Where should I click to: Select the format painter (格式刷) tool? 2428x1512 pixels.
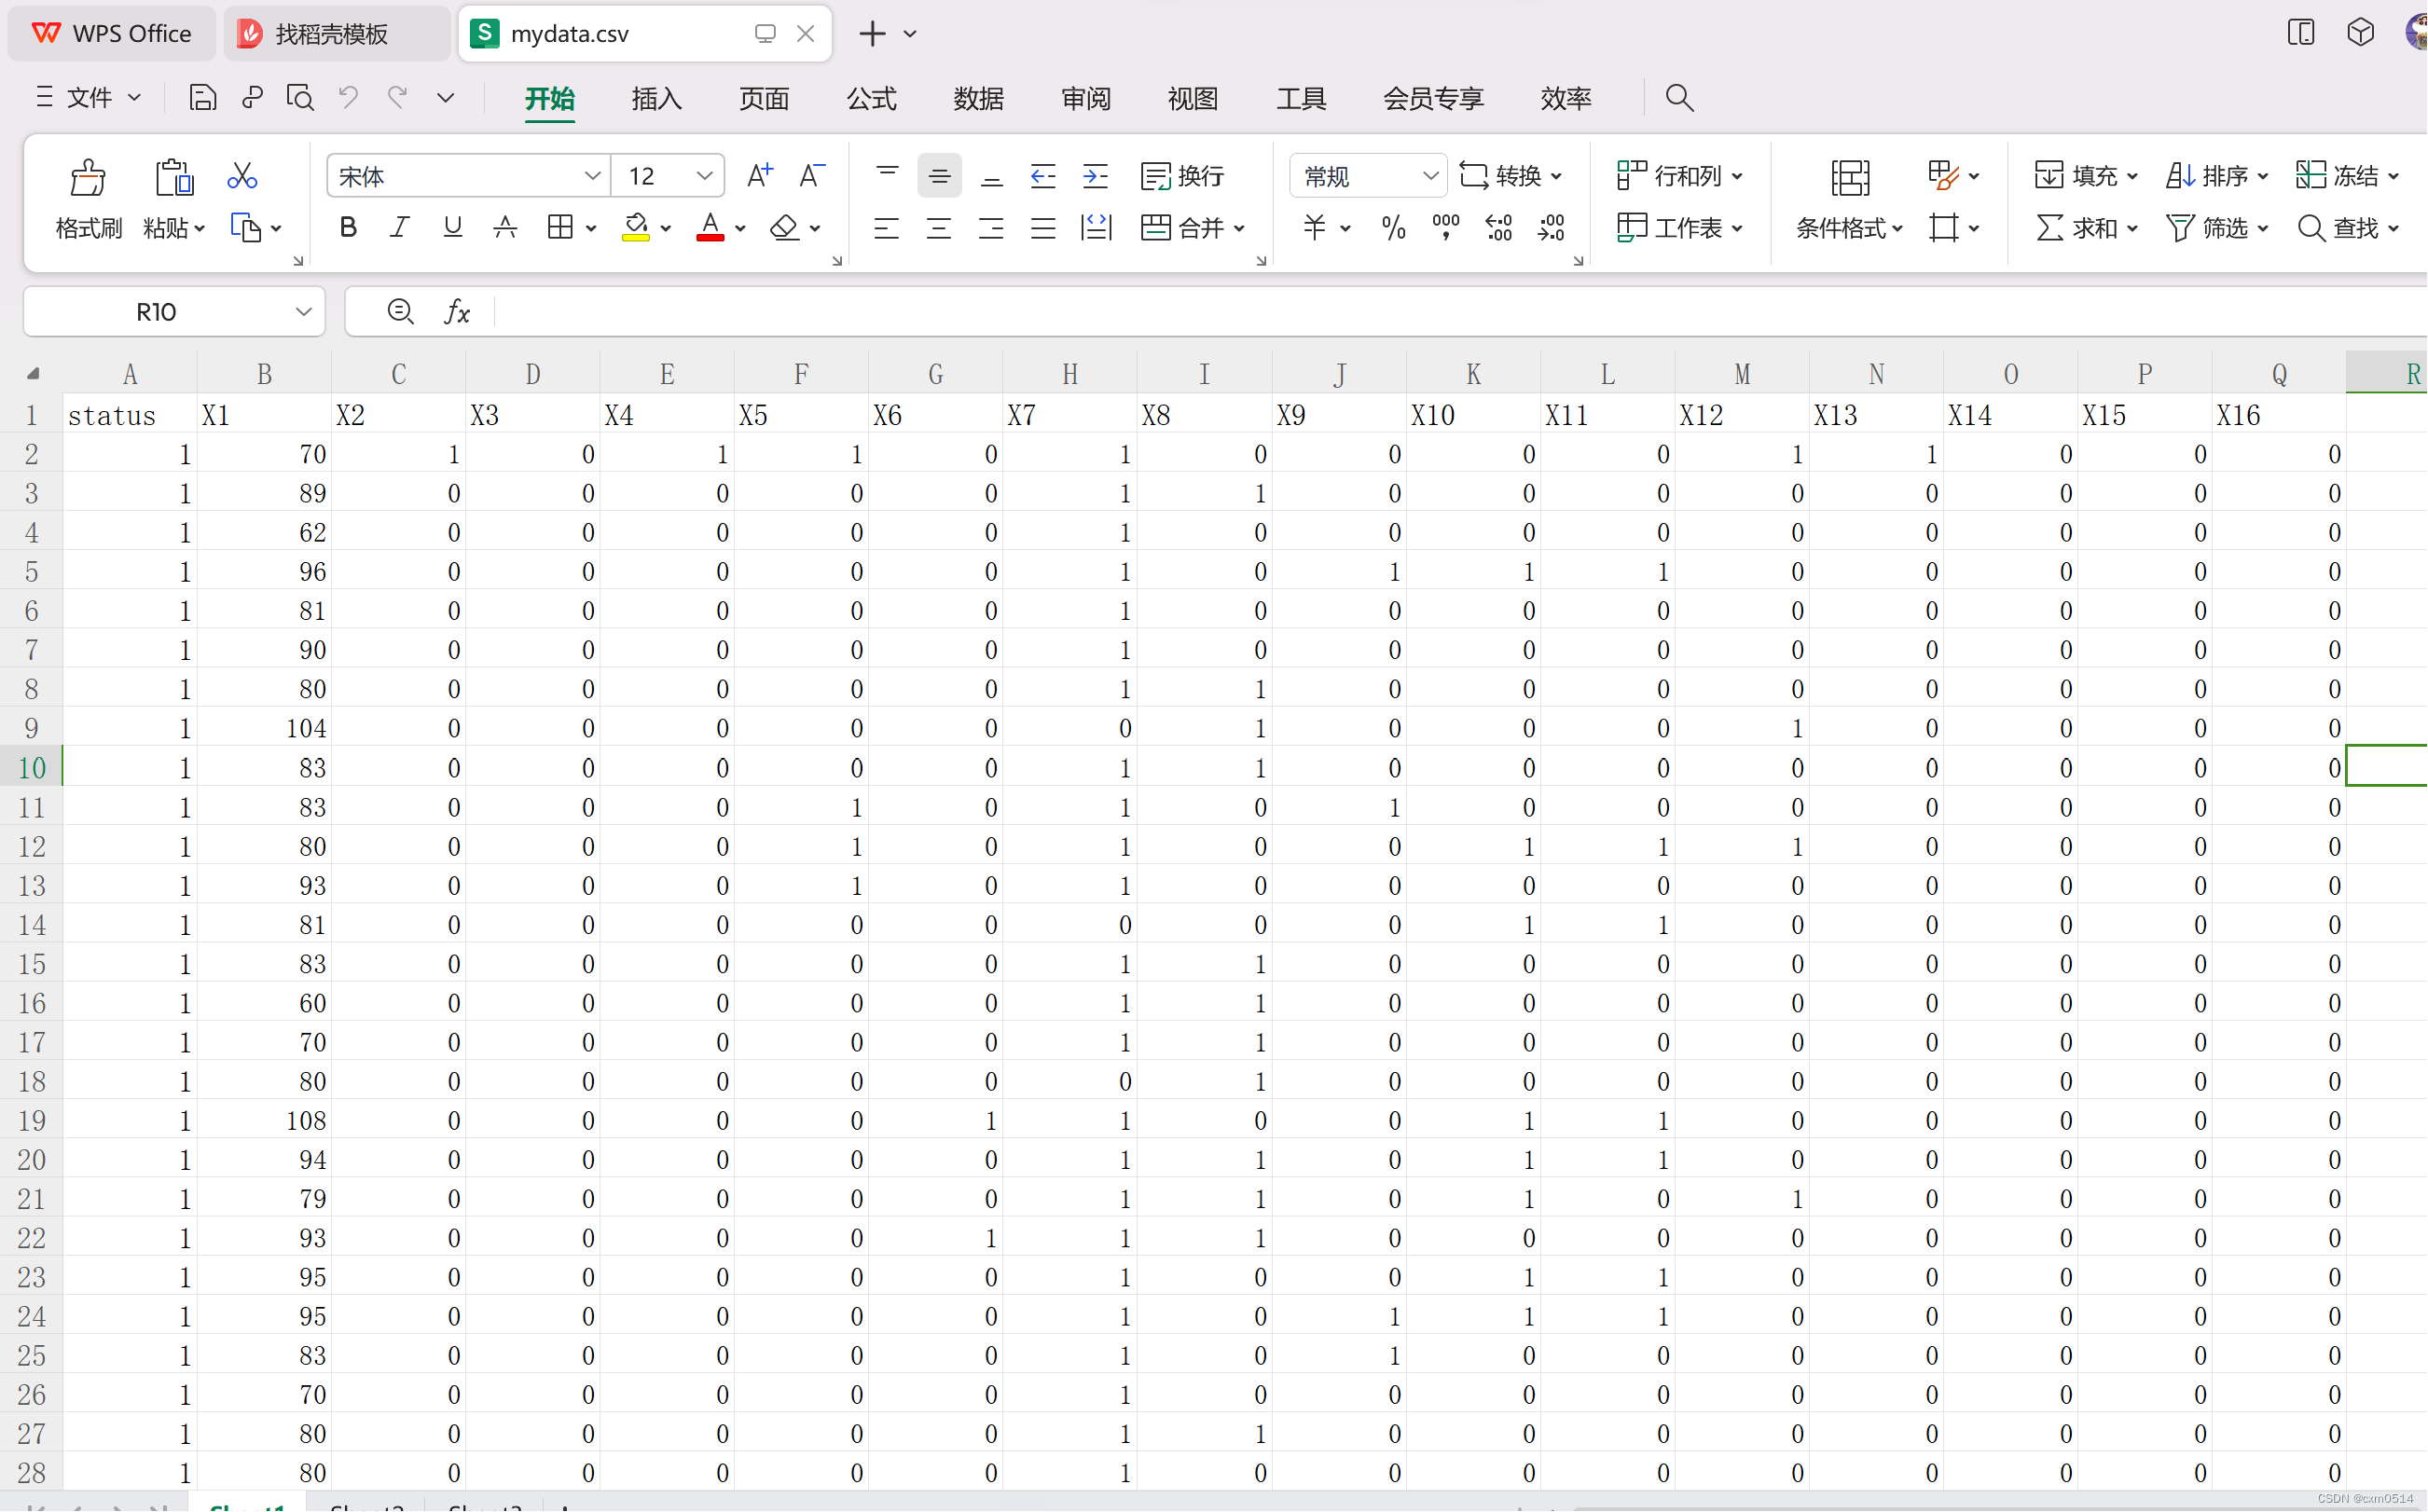coord(88,196)
